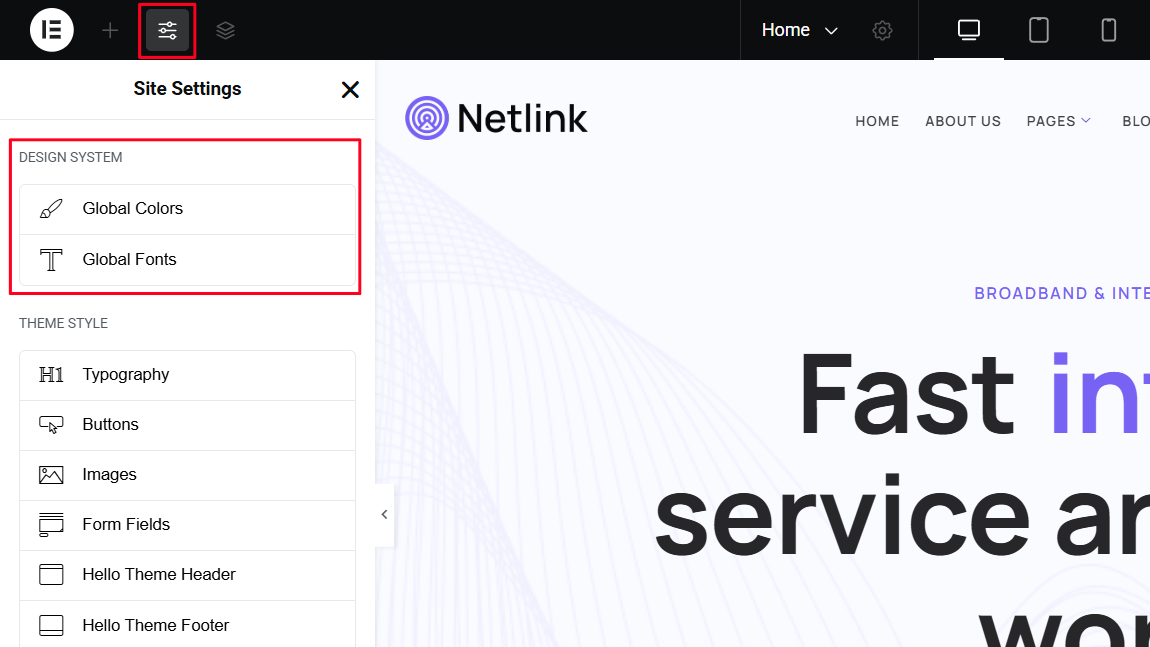Switch to desktop preview mode

[x=968, y=30]
